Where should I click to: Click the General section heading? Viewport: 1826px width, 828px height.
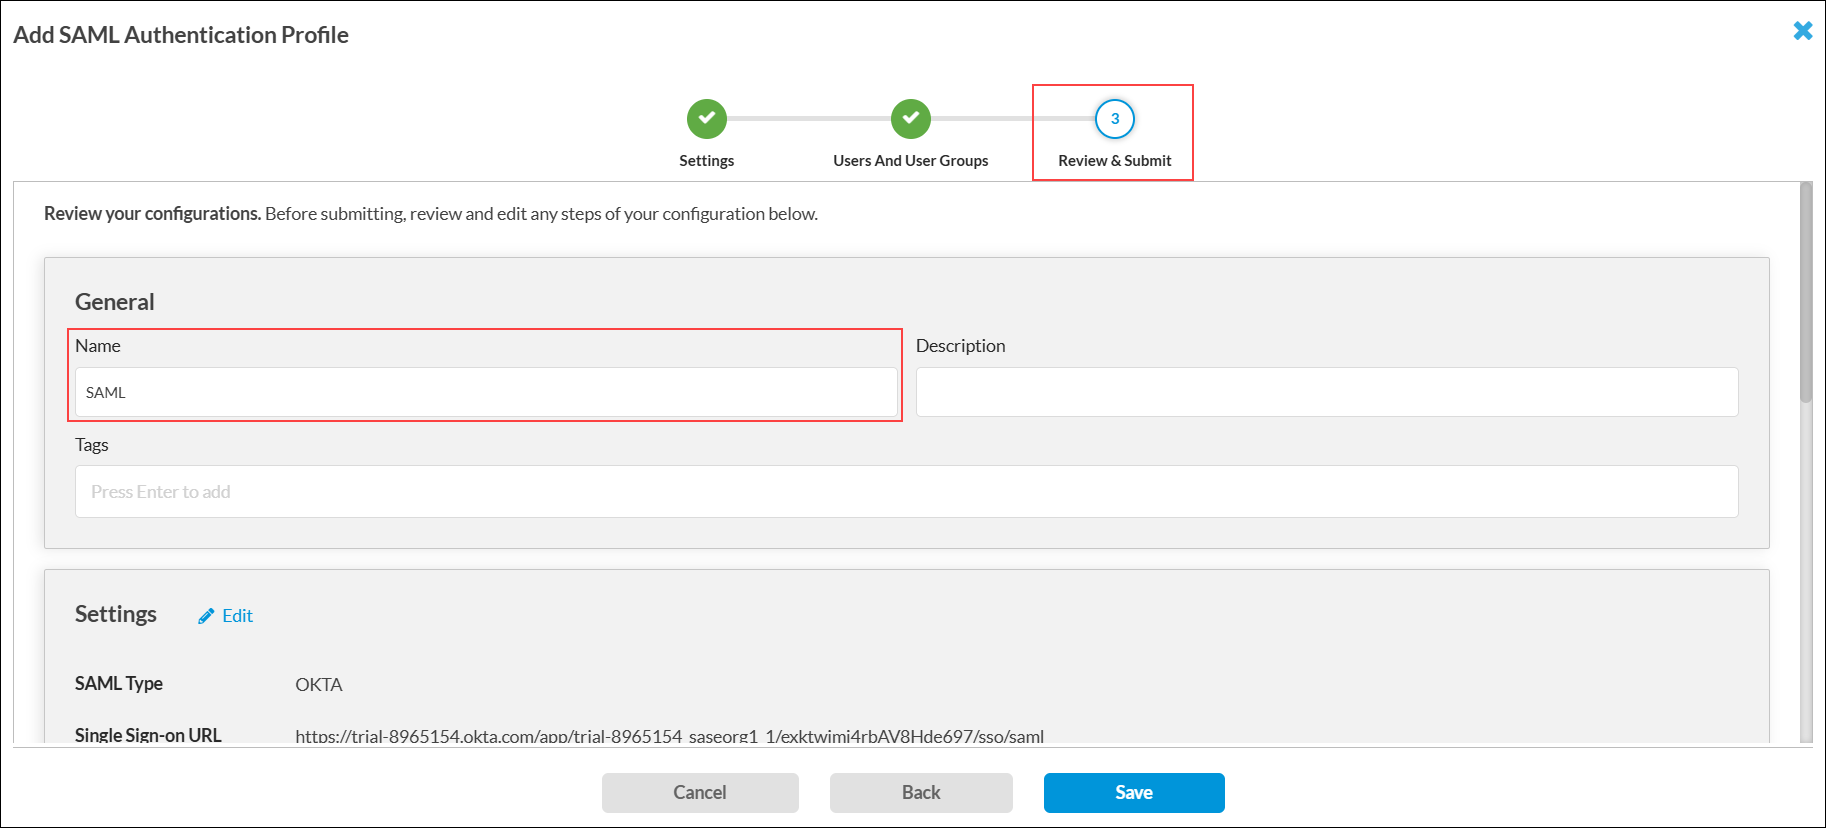(115, 302)
